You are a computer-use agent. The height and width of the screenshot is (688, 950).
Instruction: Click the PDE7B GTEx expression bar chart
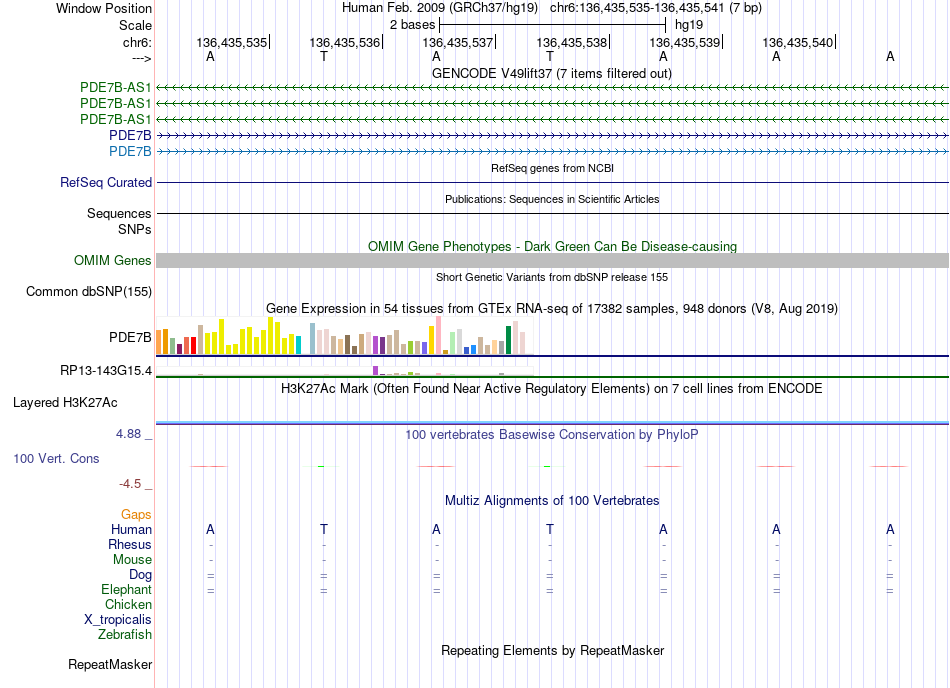click(345, 336)
